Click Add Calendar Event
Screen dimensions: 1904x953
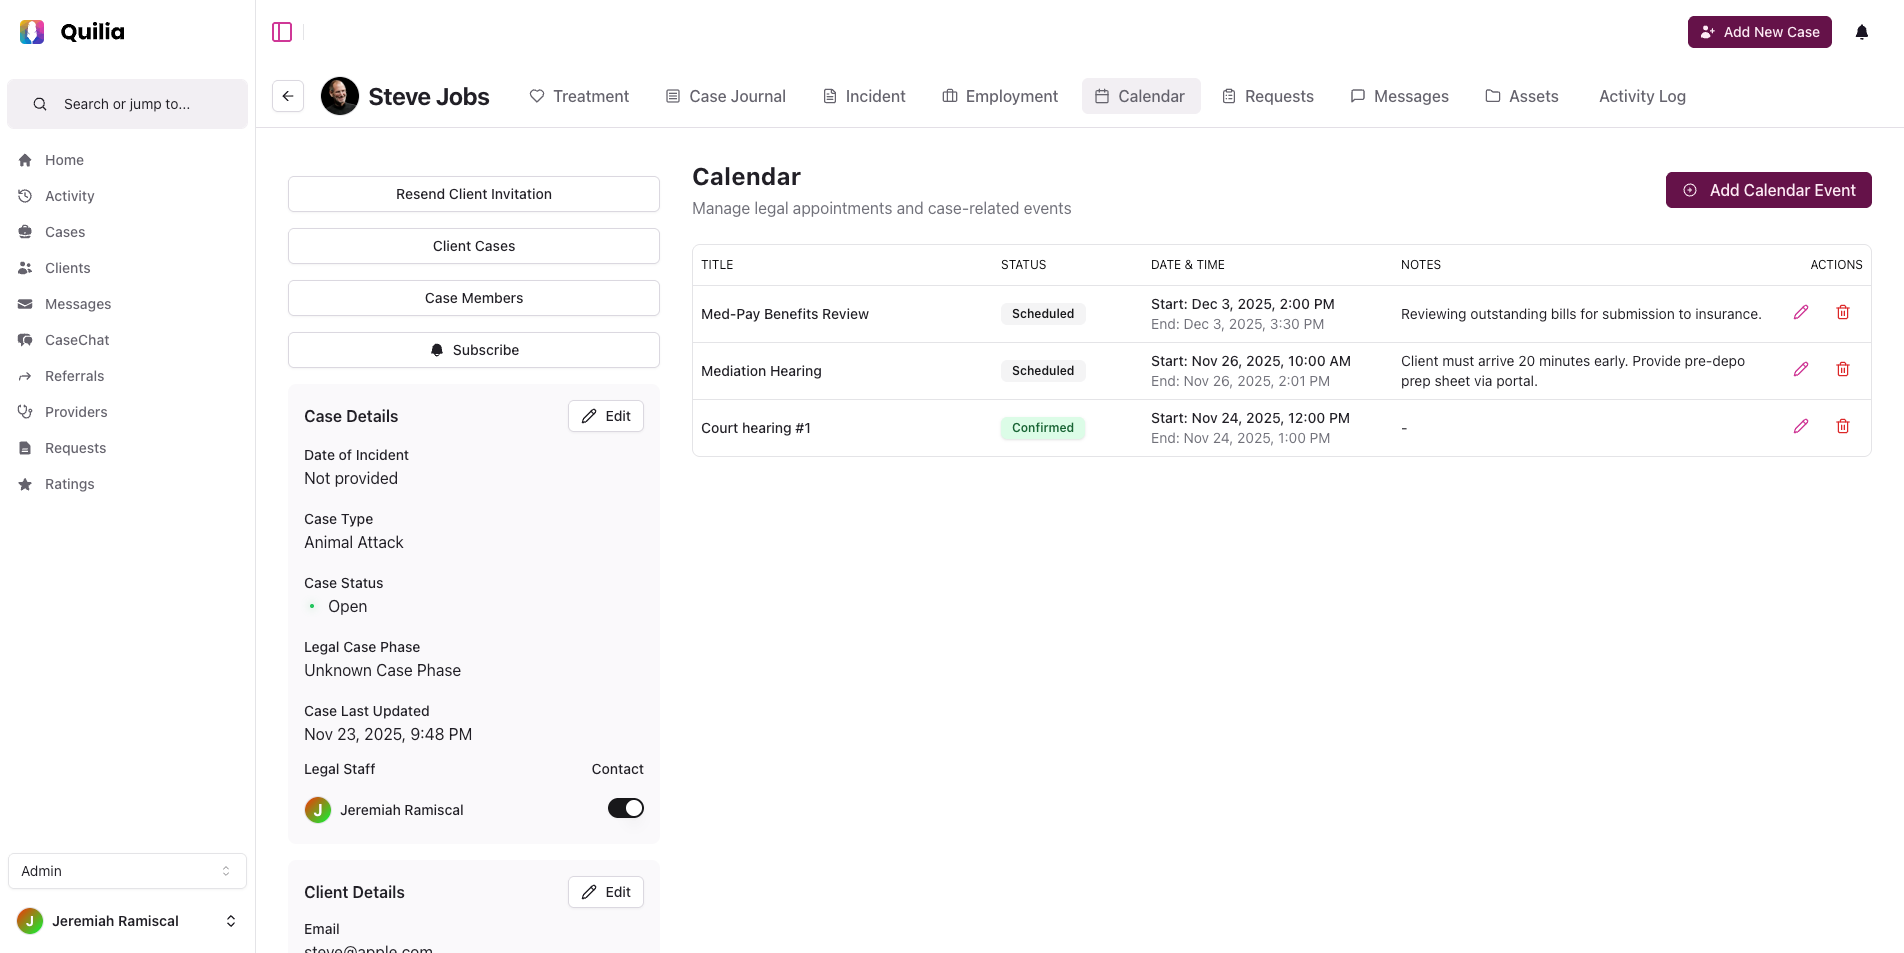pos(1769,190)
